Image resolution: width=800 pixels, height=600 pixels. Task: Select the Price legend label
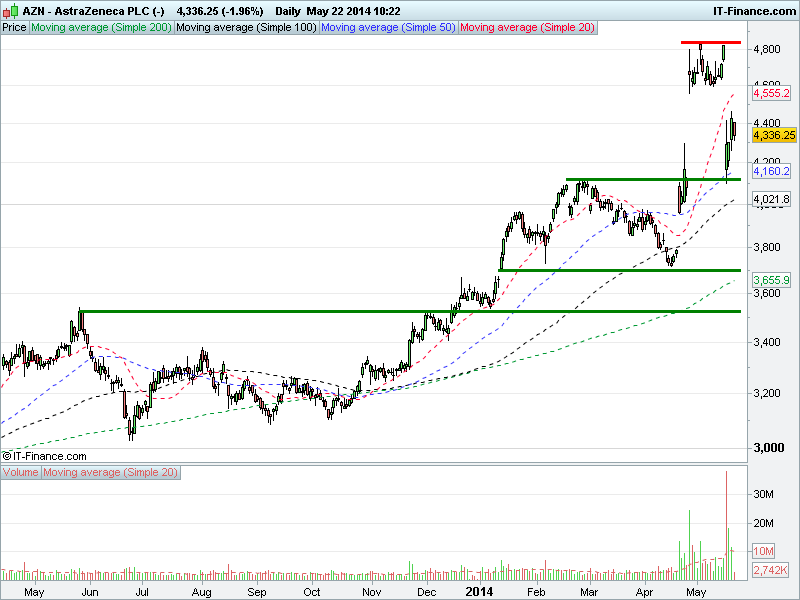point(14,28)
